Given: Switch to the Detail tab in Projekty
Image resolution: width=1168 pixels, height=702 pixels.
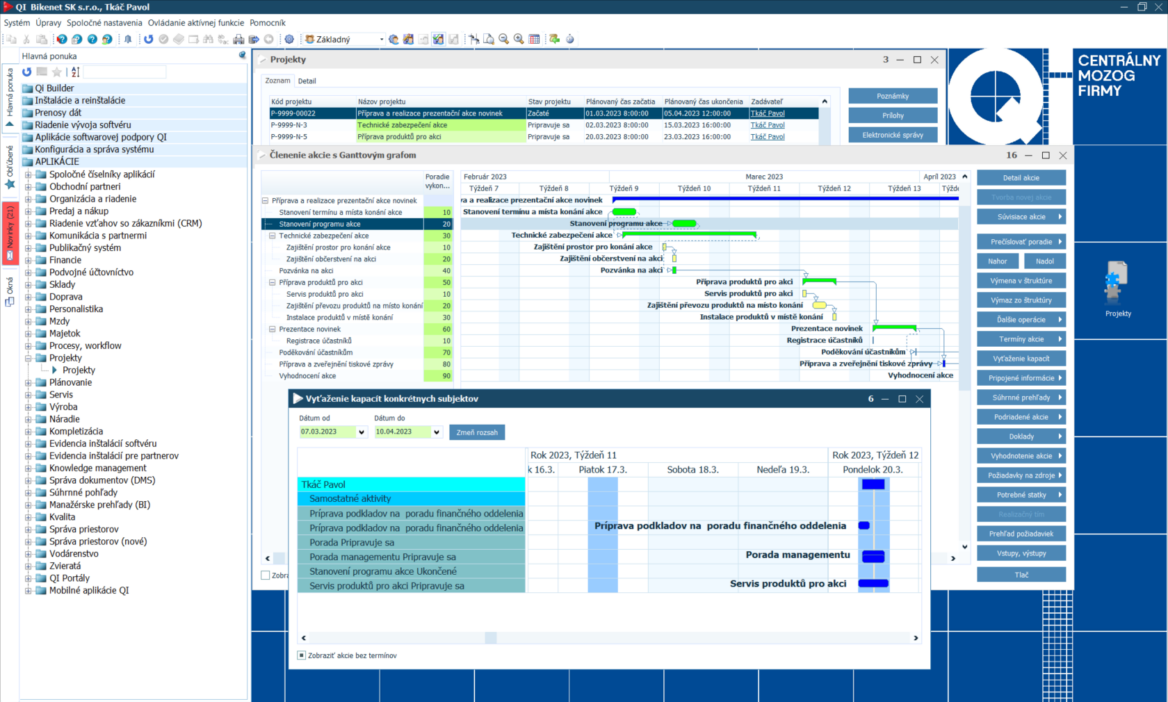Looking at the screenshot, I should pos(306,81).
